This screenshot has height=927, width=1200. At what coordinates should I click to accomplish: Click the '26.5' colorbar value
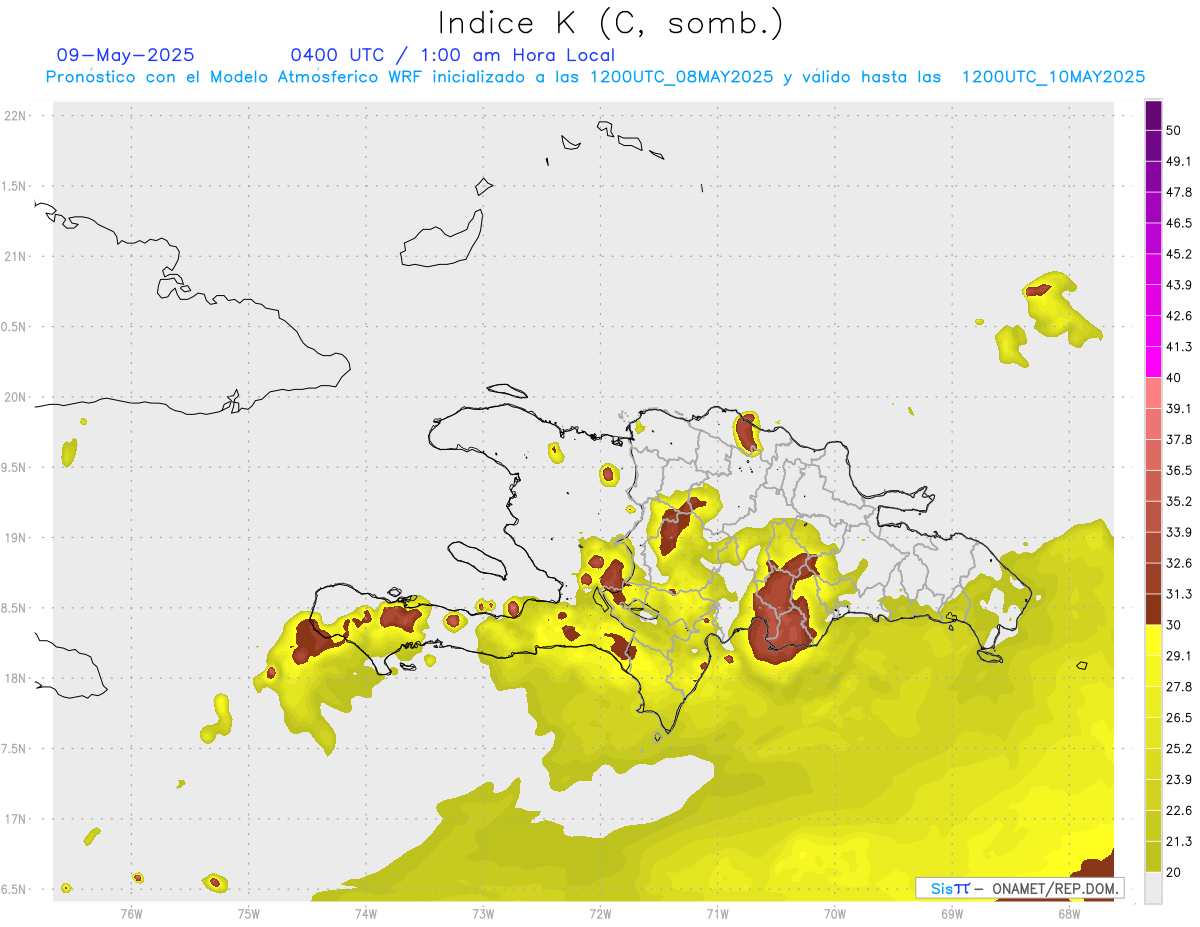click(x=1179, y=718)
